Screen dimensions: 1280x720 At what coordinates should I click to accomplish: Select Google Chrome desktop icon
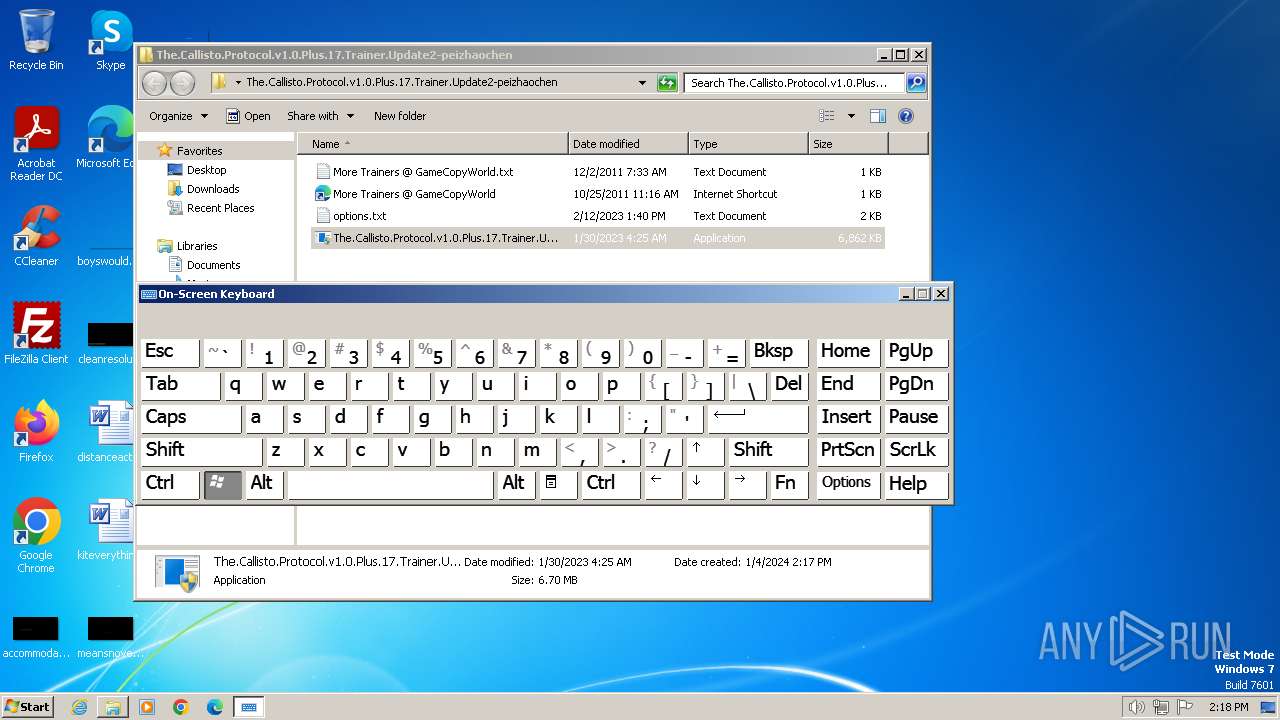click(36, 535)
